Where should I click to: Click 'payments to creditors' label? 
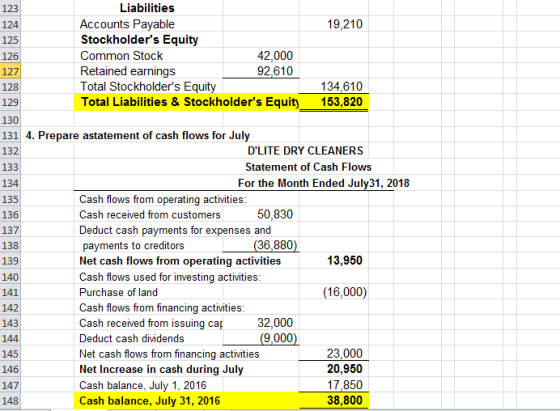[x=133, y=246]
